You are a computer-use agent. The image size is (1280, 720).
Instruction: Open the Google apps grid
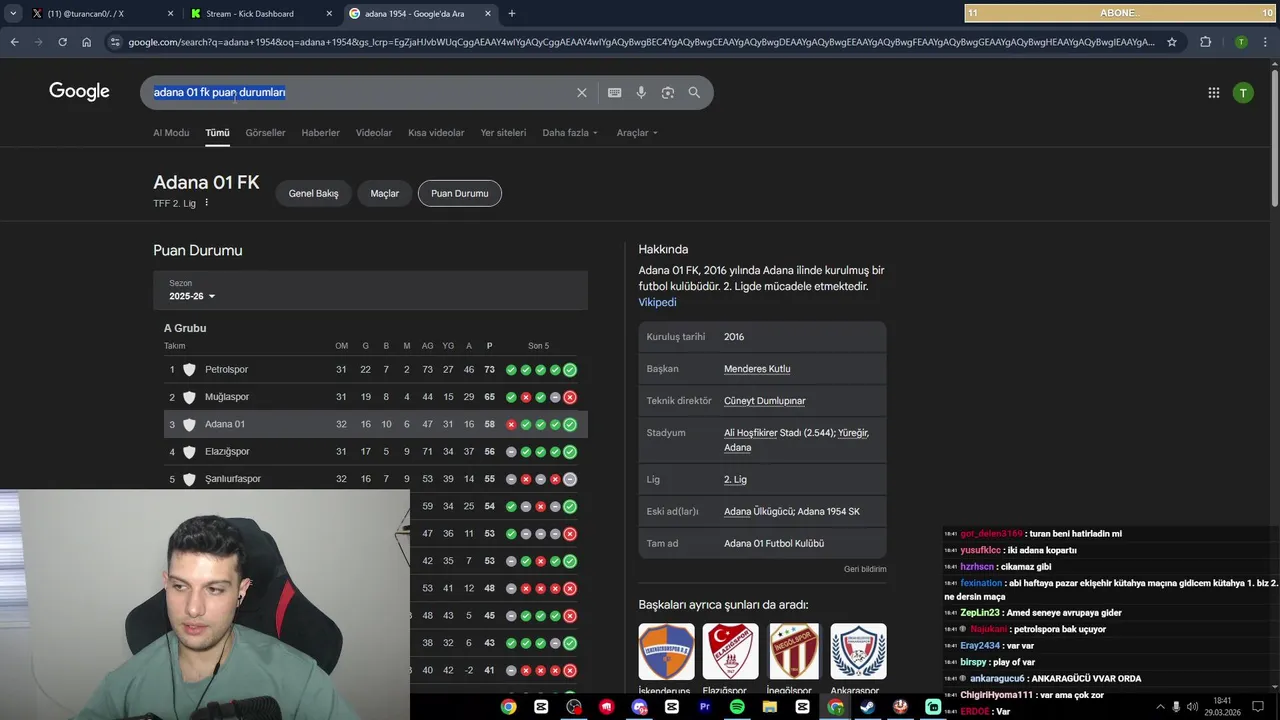(1214, 93)
